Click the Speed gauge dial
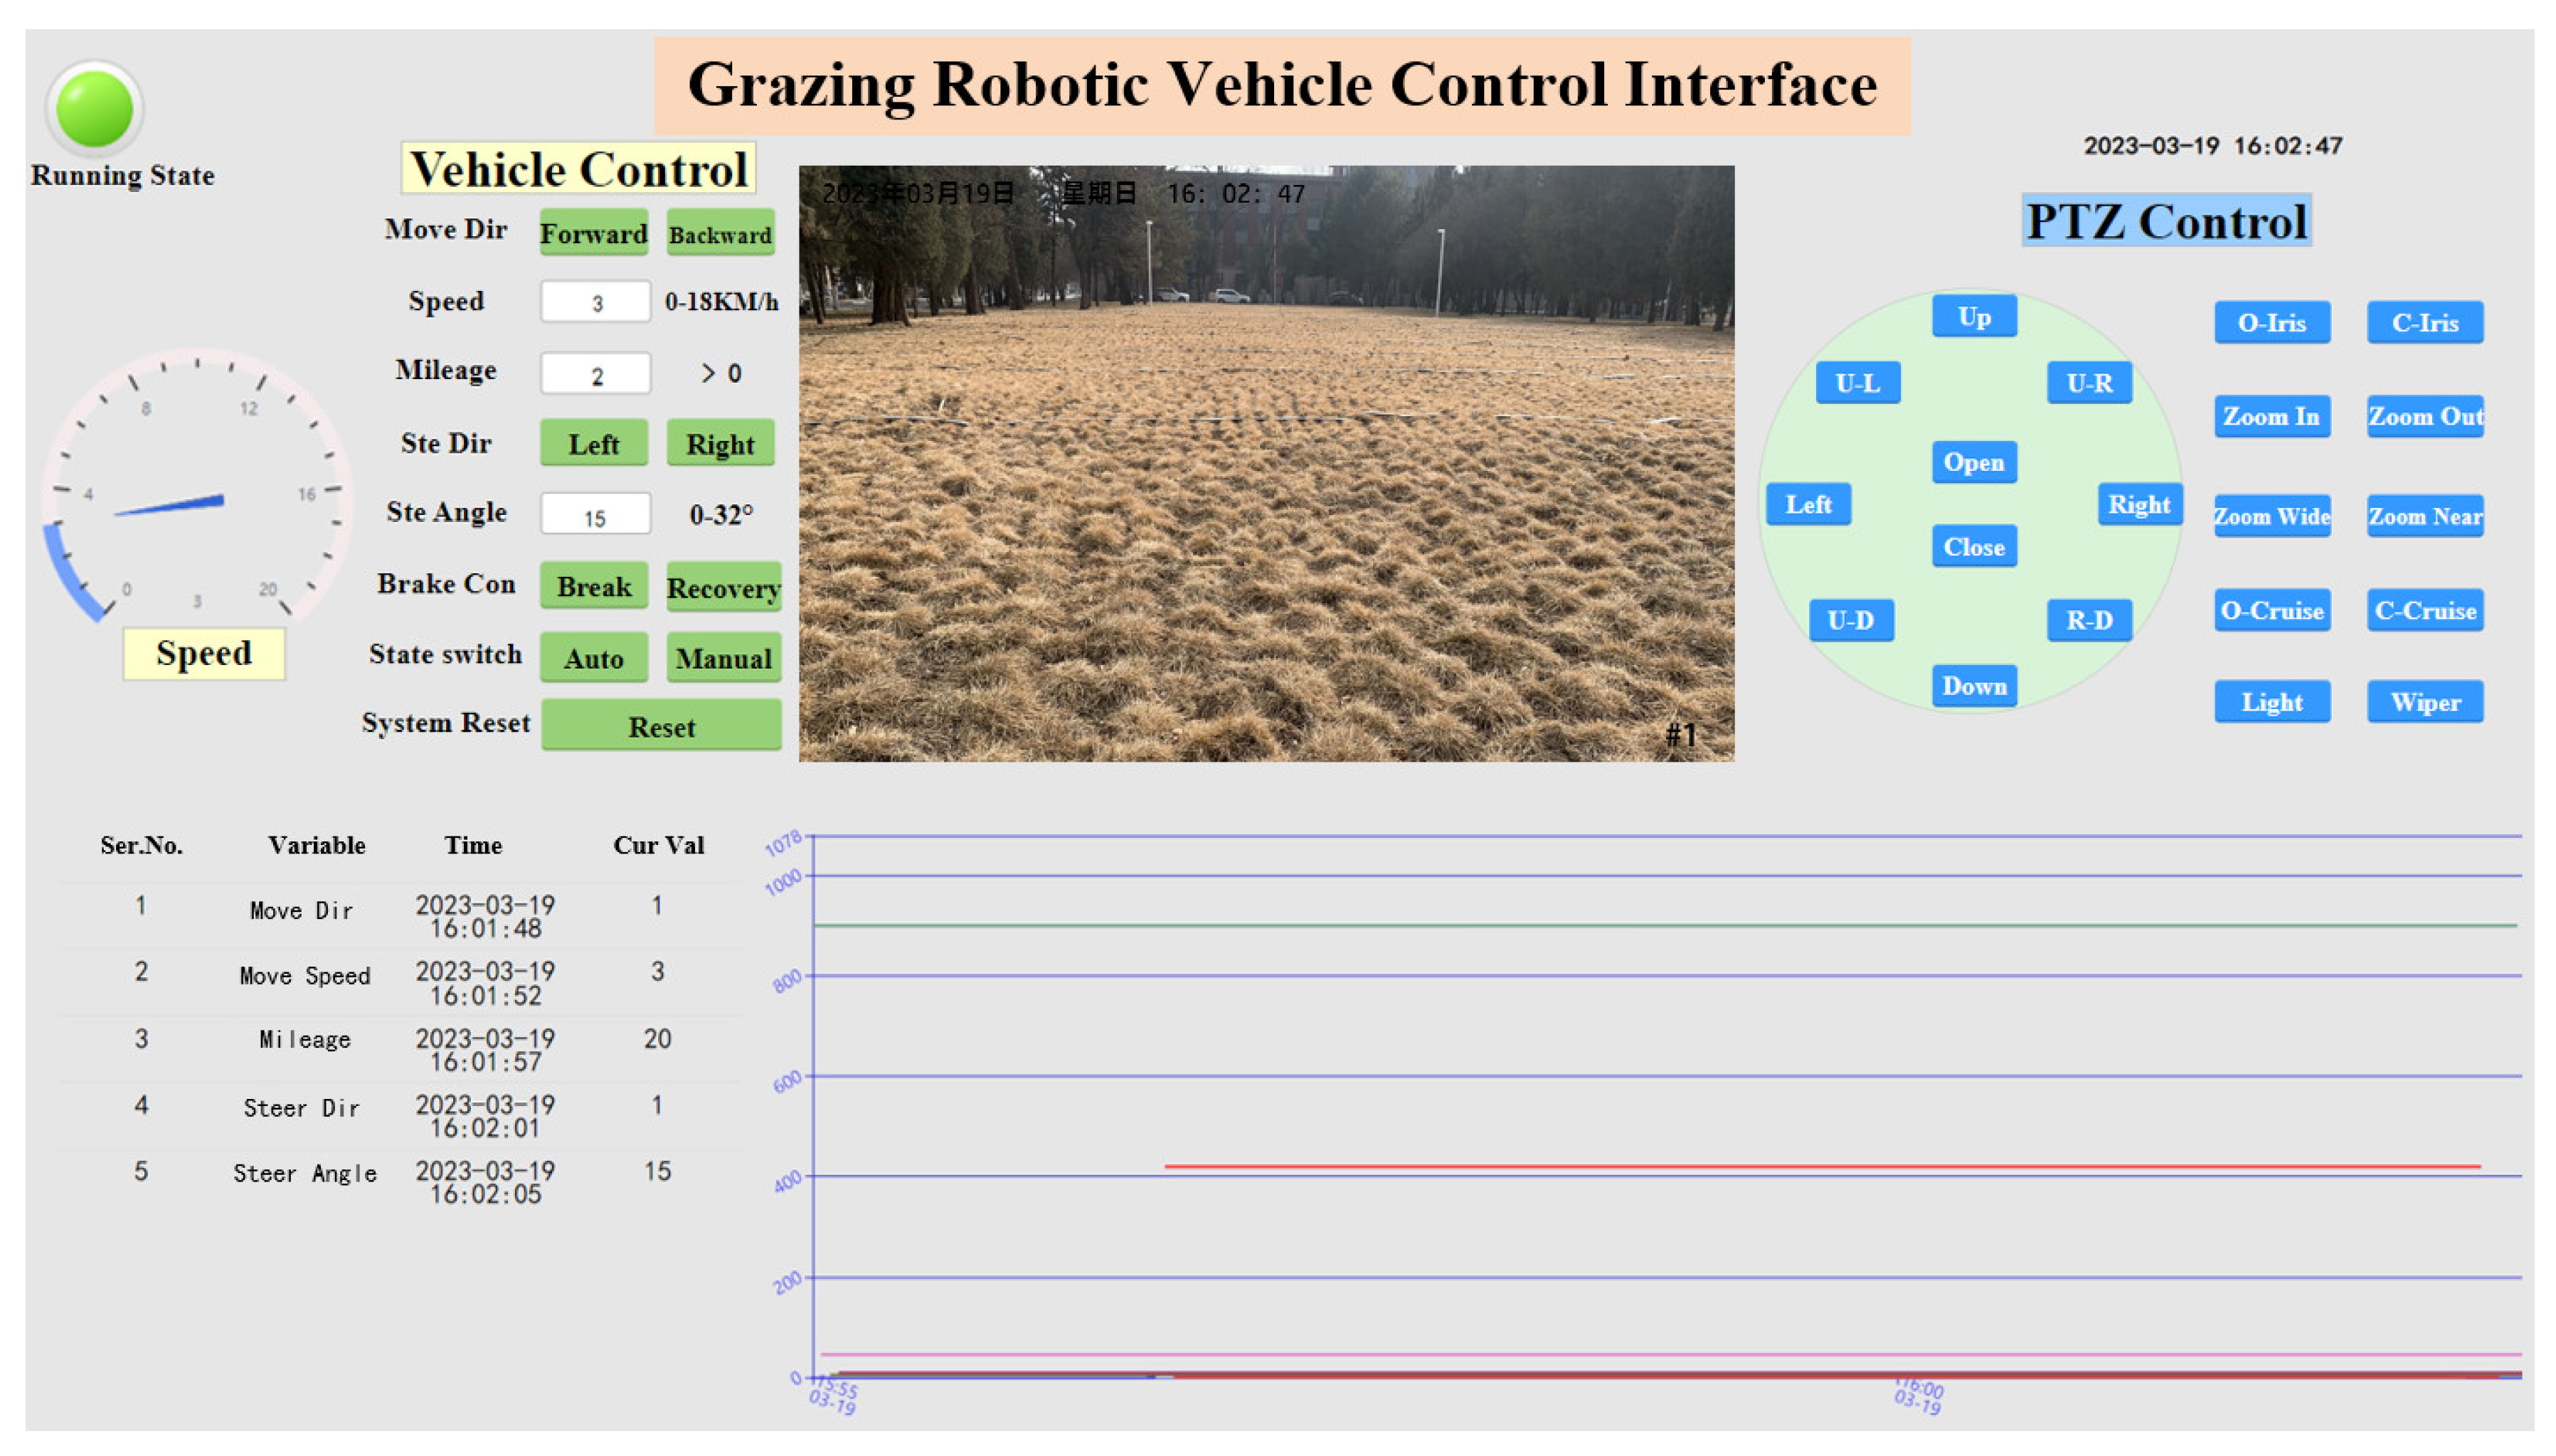 (x=197, y=490)
